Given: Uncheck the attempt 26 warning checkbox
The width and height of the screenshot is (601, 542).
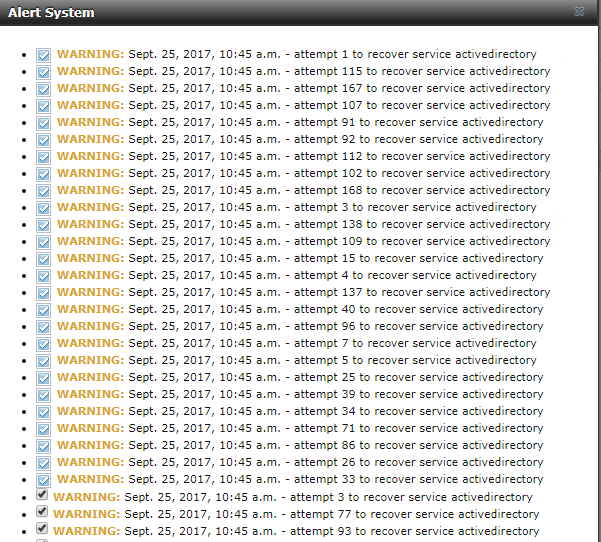Looking at the screenshot, I should pyautogui.click(x=43, y=463).
